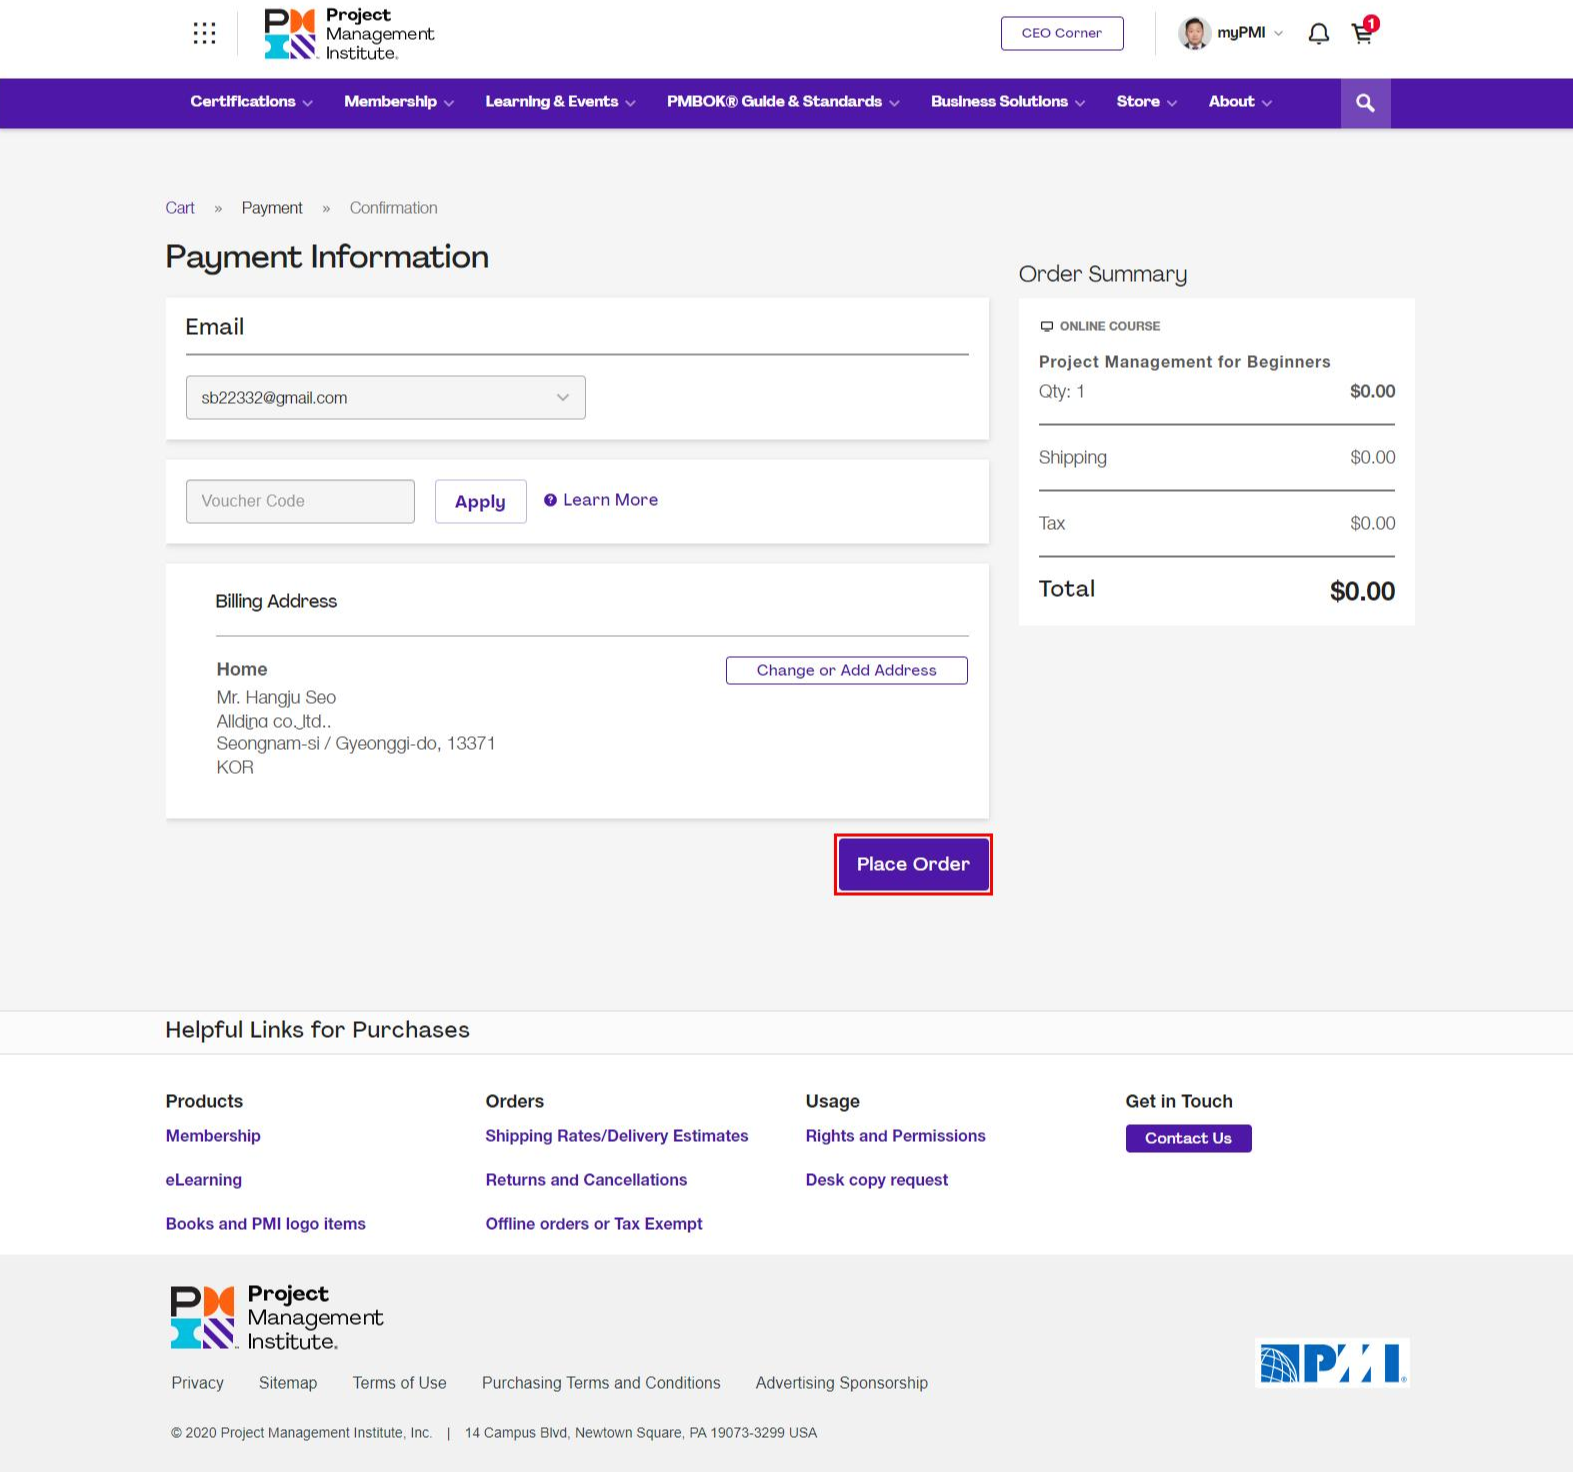Image resolution: width=1573 pixels, height=1472 pixels.
Task: Click the myPMI profile avatar
Action: click(1194, 33)
